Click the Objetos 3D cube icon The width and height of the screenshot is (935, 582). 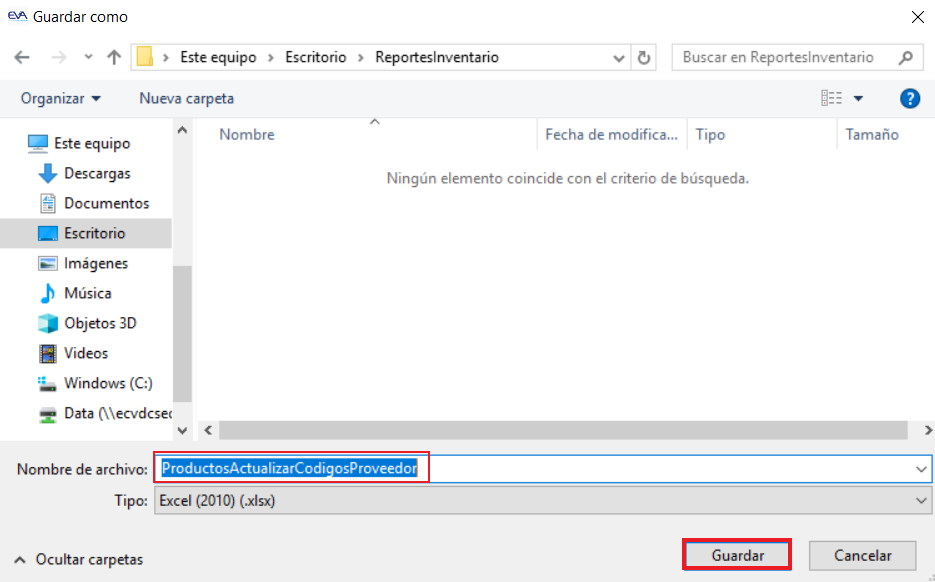48,323
